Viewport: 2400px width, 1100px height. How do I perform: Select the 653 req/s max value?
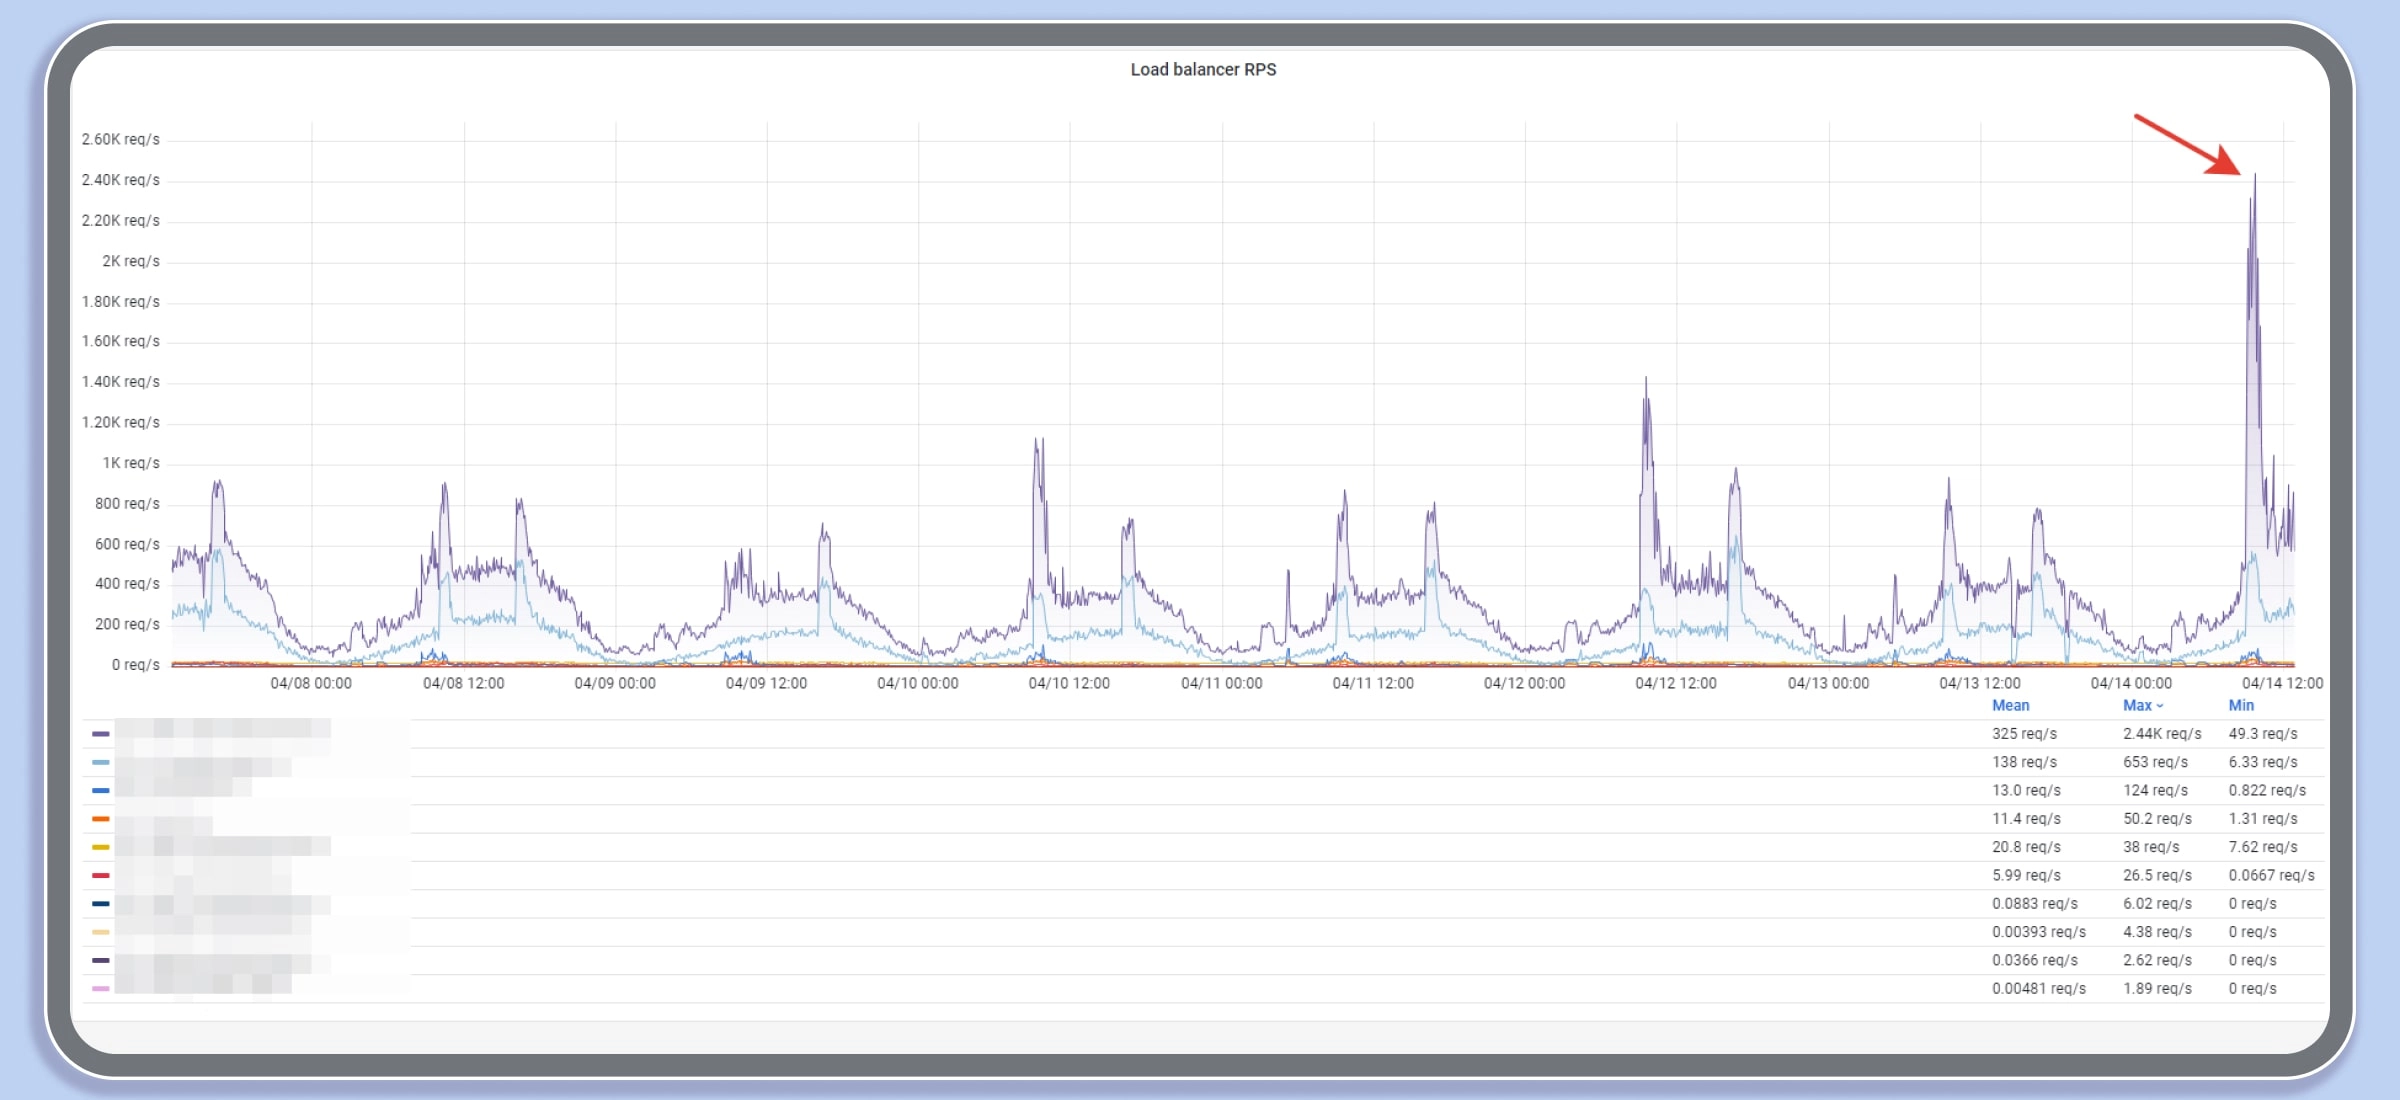(x=2155, y=762)
